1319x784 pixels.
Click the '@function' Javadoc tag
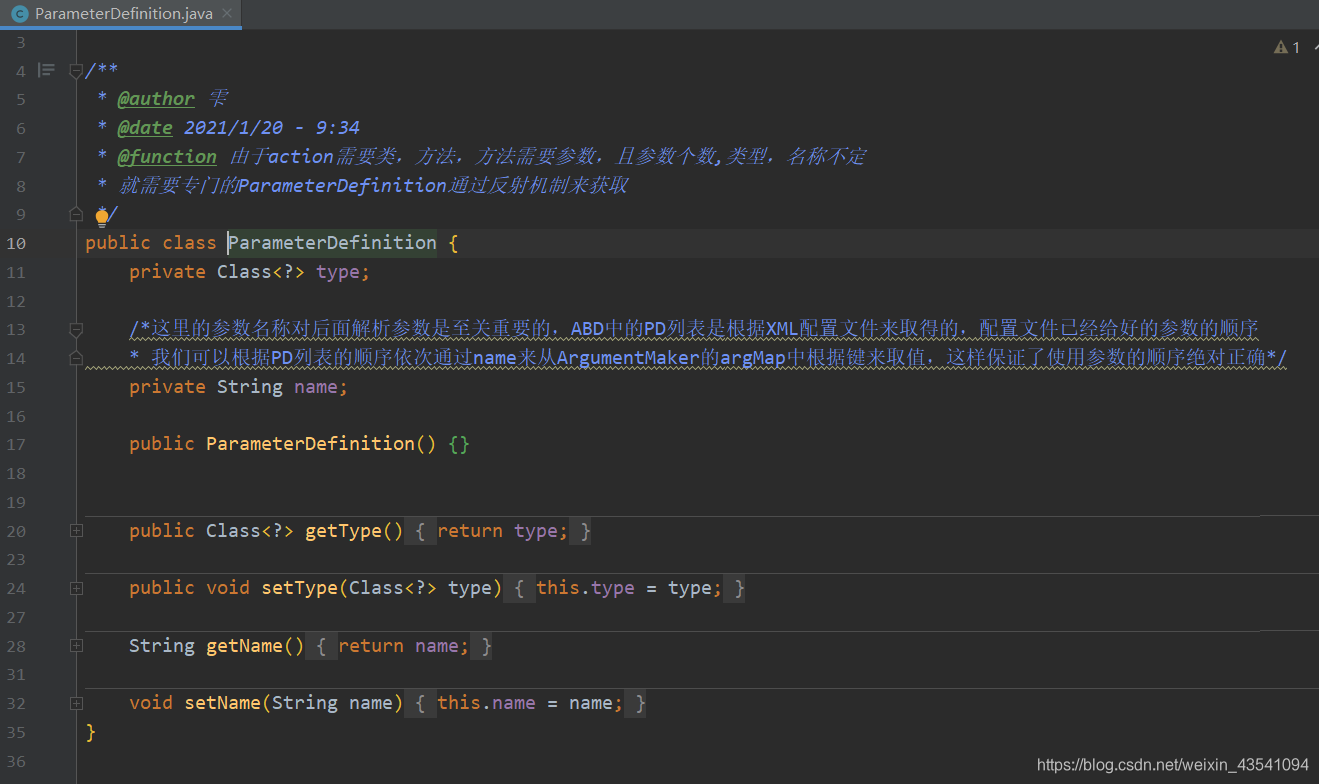pos(167,156)
